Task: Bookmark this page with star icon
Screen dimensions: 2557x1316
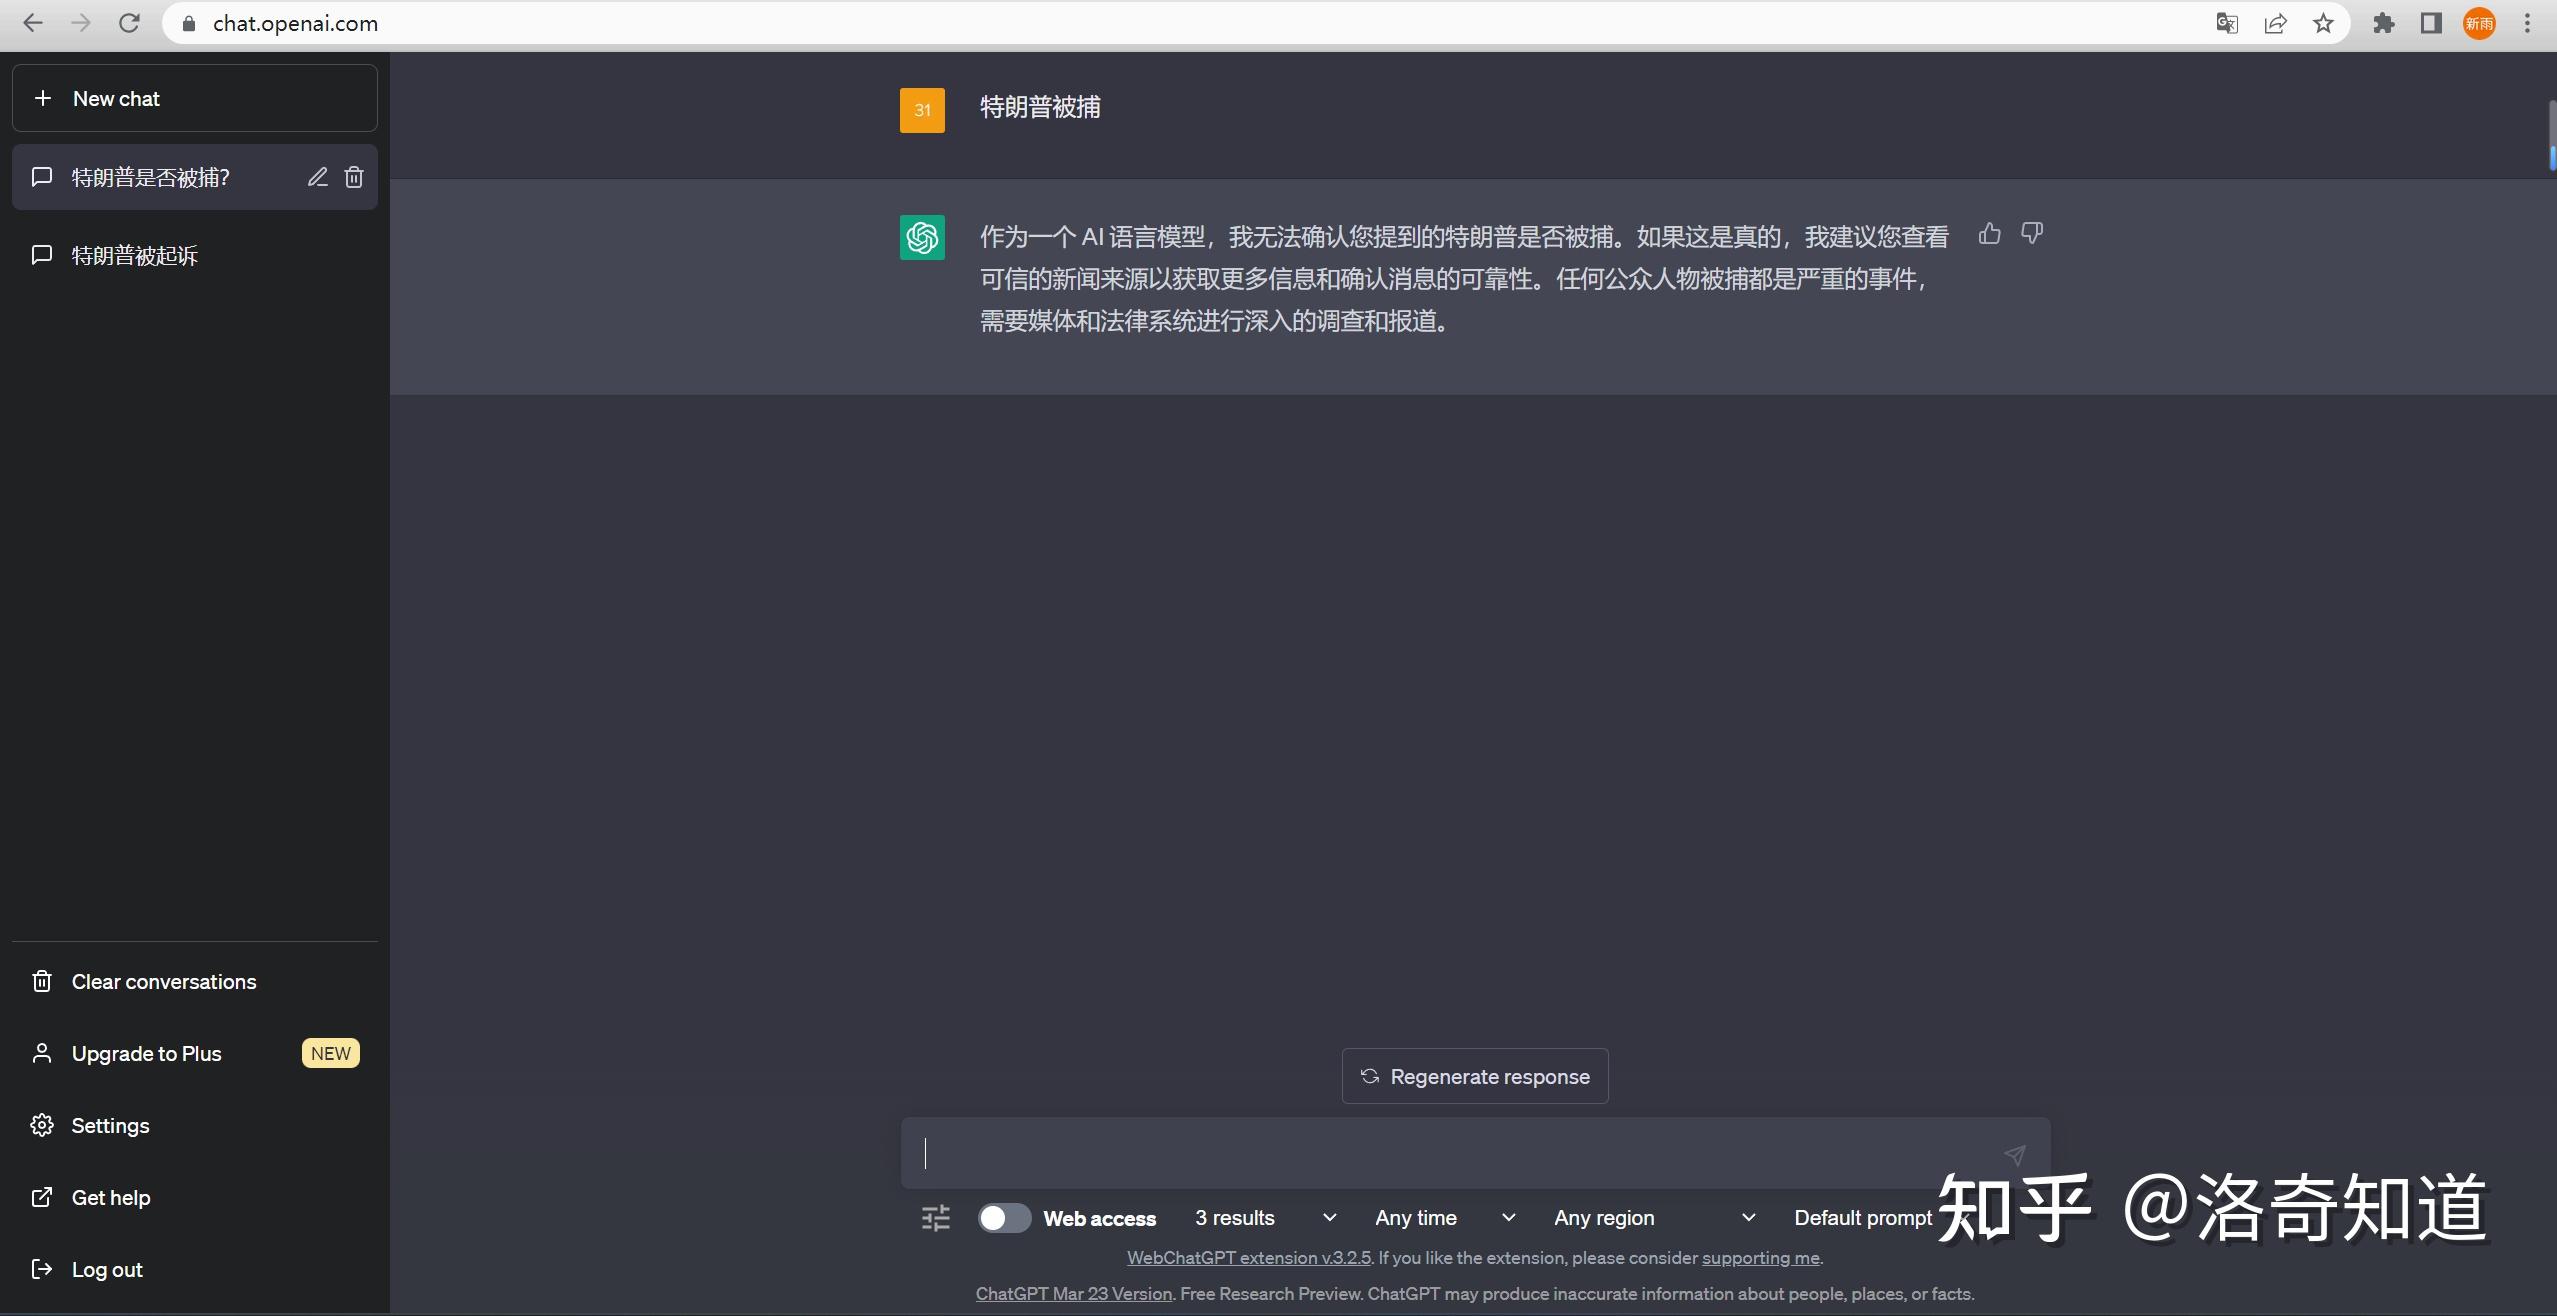Action: [2323, 24]
